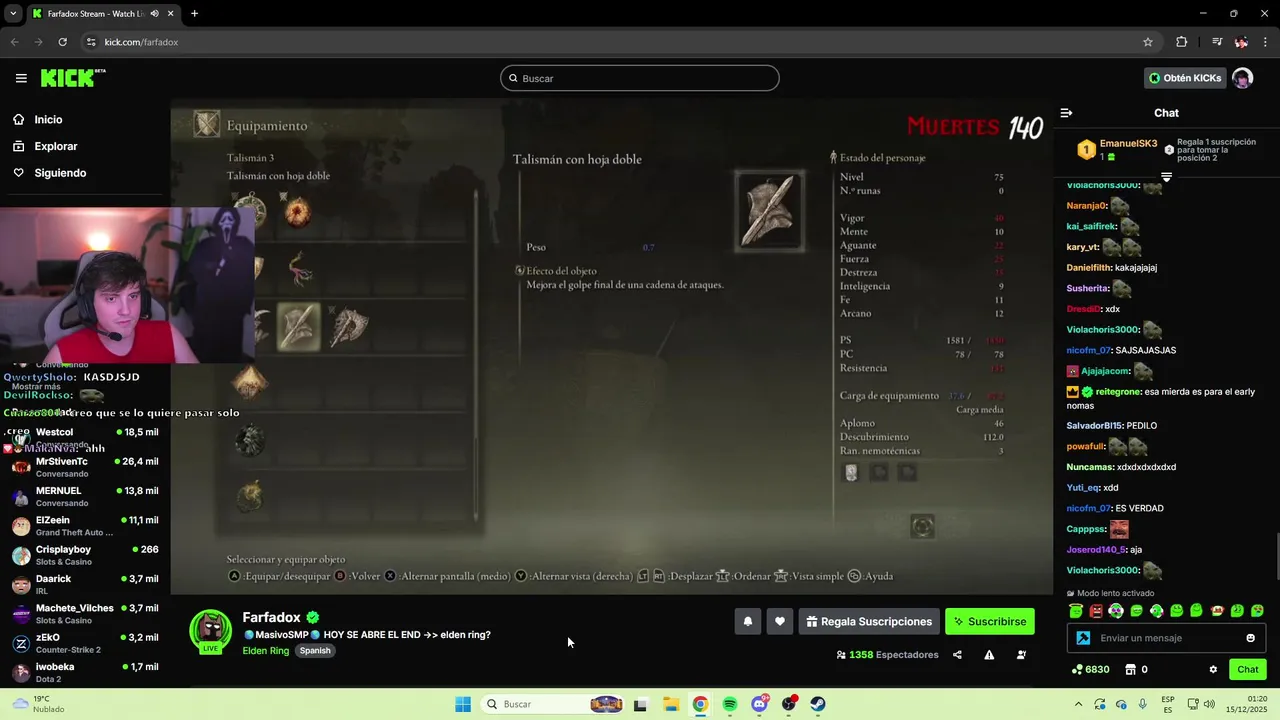Open the shop icon showing 0
Viewport: 1280px width, 720px height.
point(1135,669)
